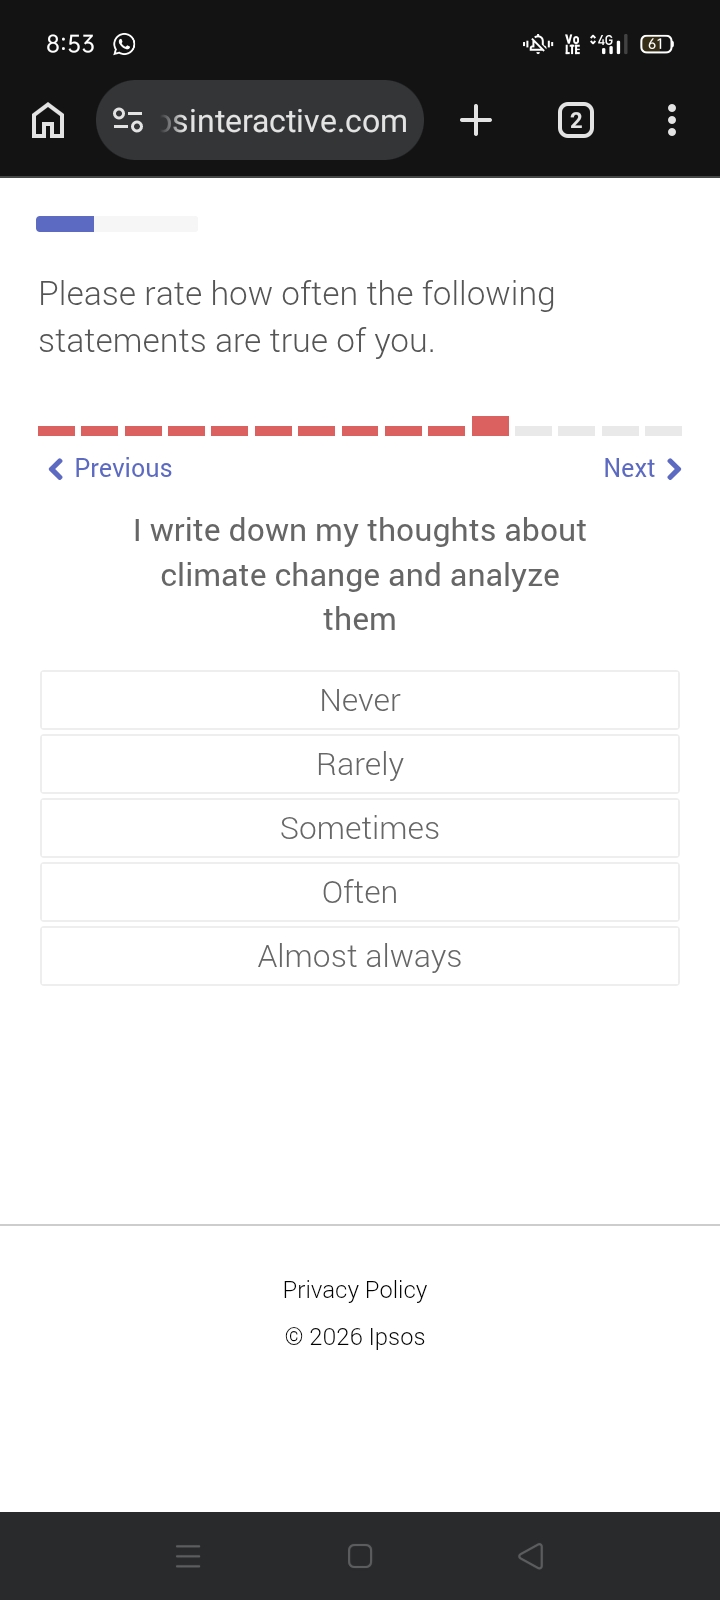
Task: Jump to the first red statement segment
Action: [x=56, y=431]
